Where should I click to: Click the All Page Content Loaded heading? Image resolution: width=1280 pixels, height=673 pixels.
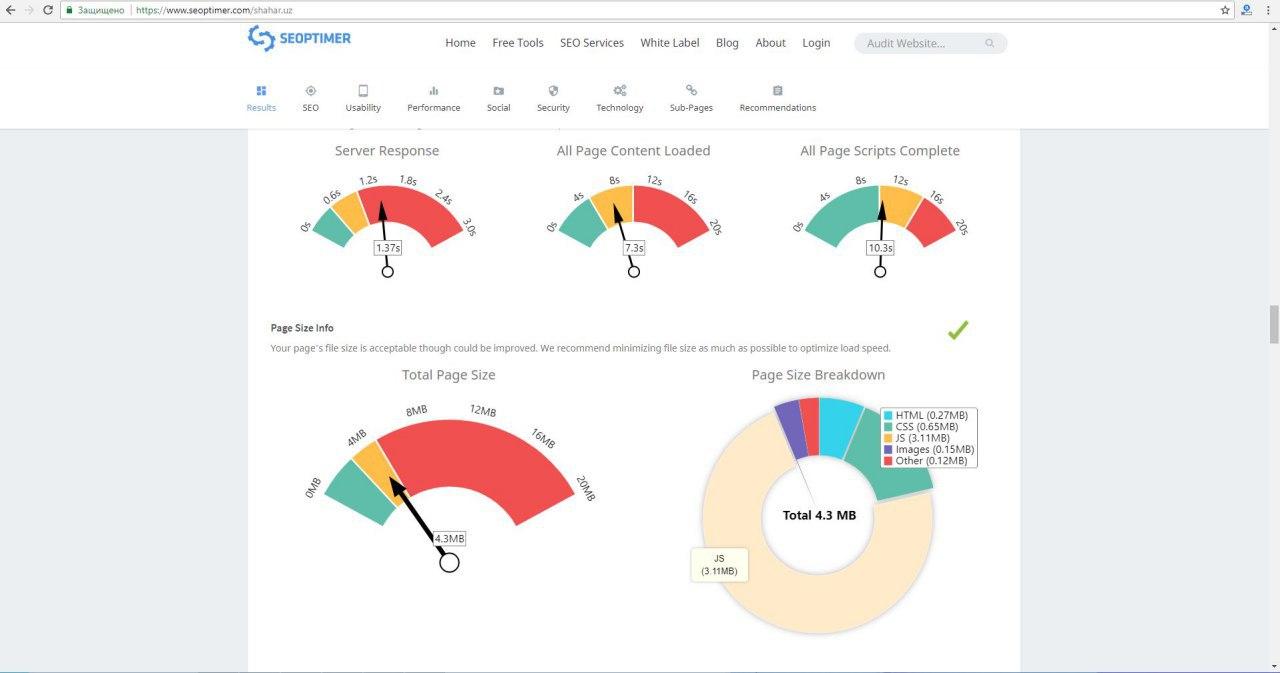[633, 151]
